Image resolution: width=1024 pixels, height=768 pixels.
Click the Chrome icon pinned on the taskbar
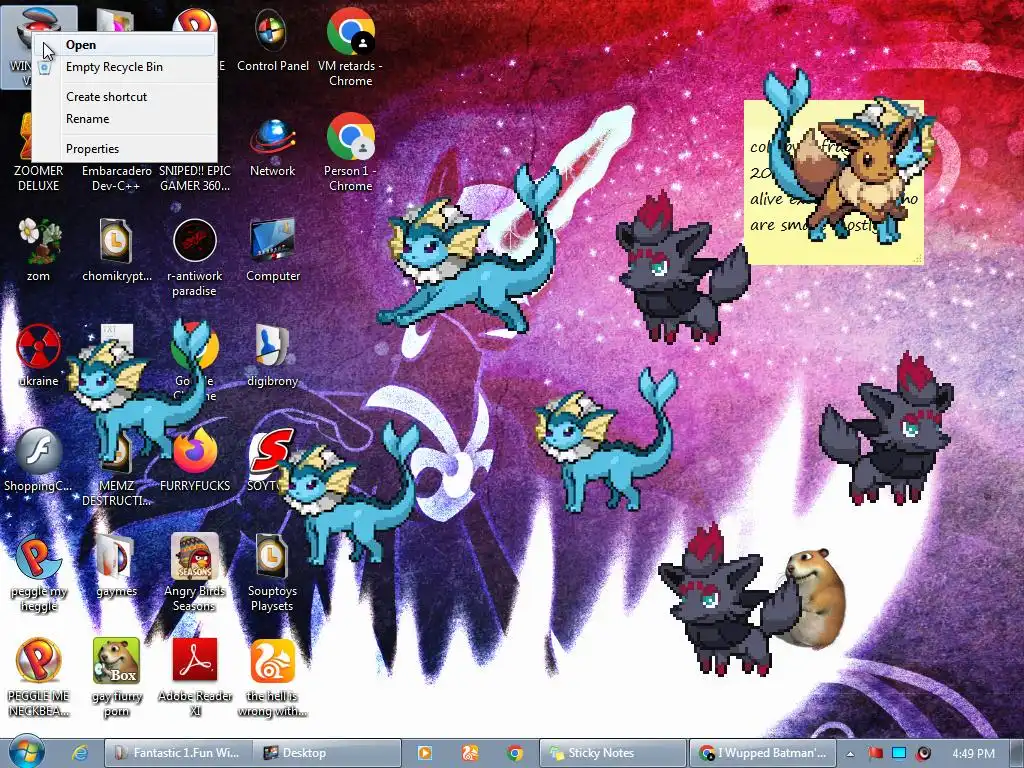(x=515, y=753)
